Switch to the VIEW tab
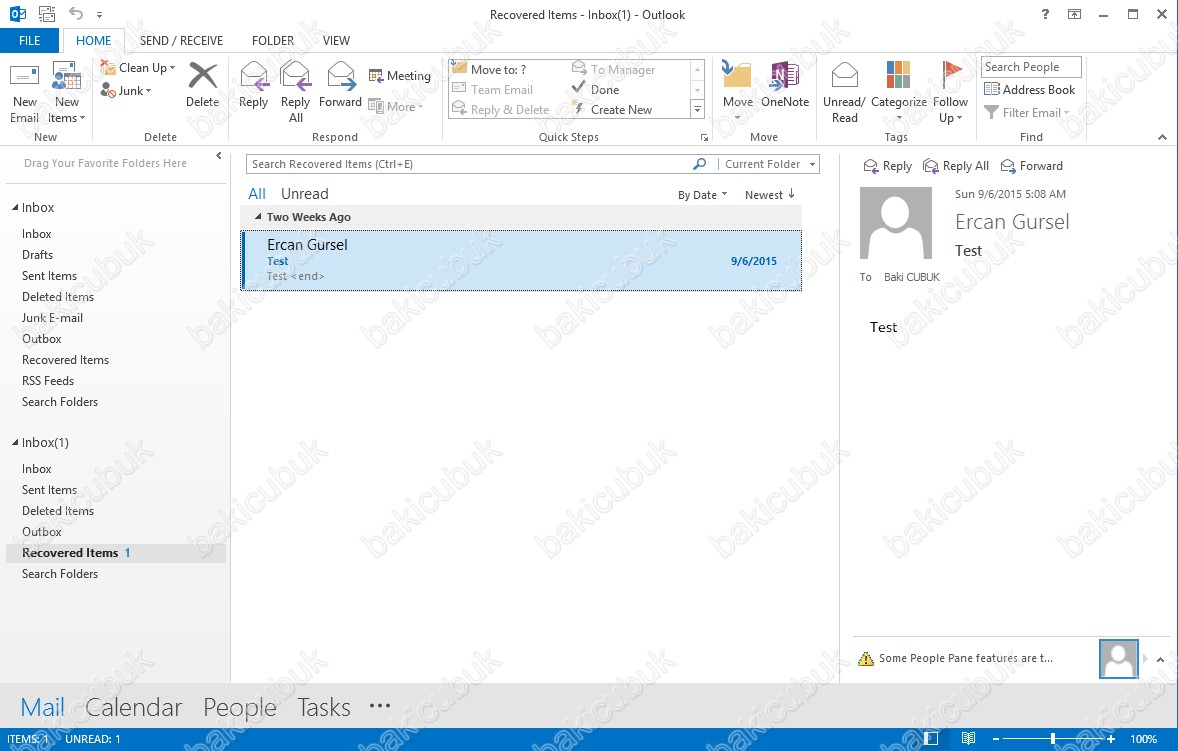 tap(336, 41)
